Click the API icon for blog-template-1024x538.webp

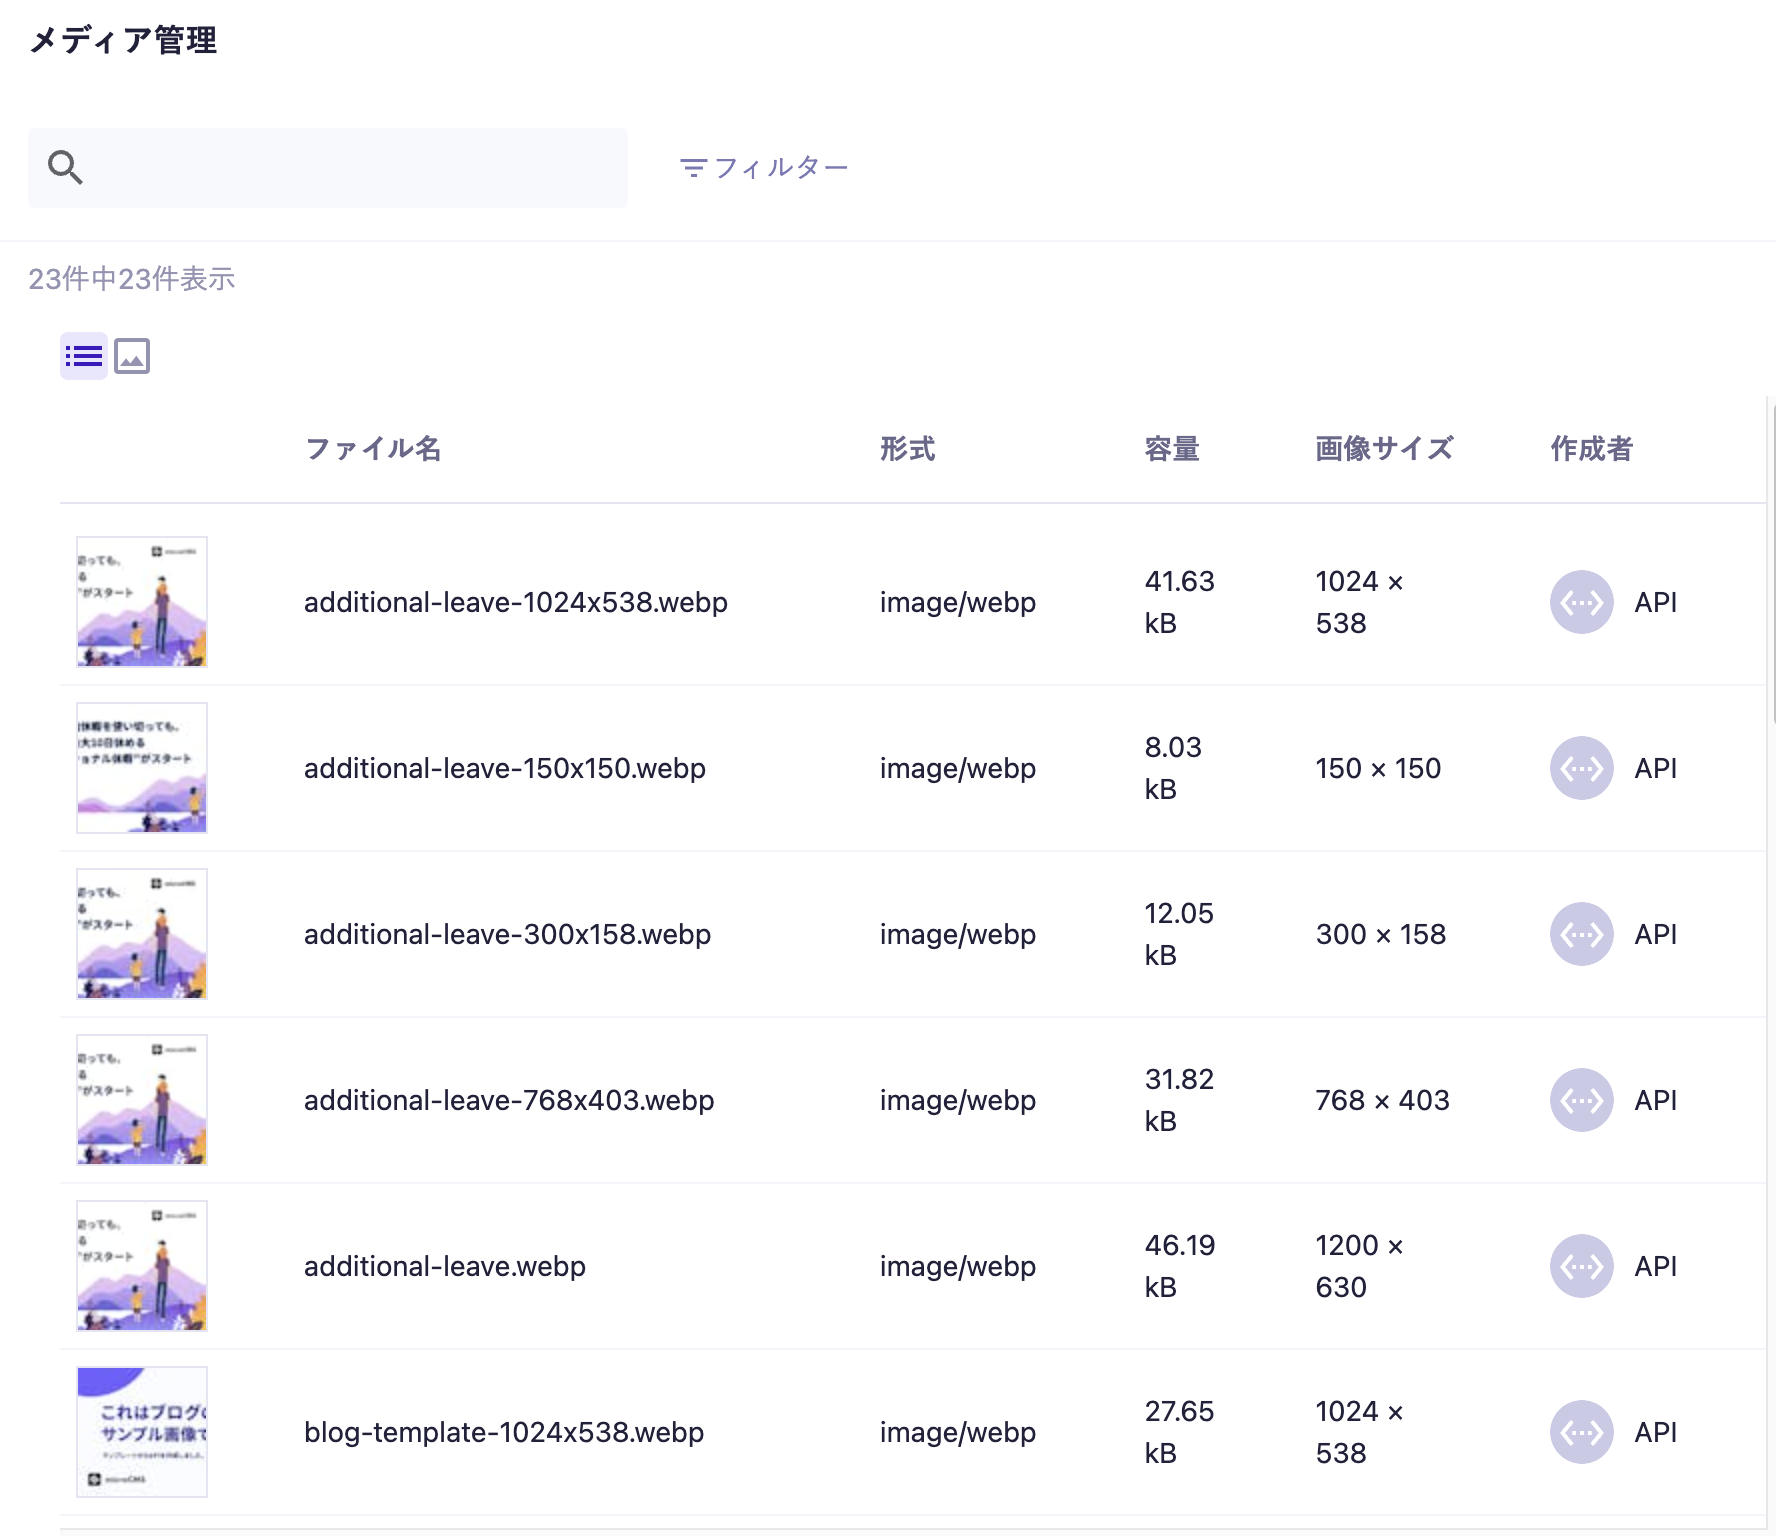(x=1581, y=1432)
